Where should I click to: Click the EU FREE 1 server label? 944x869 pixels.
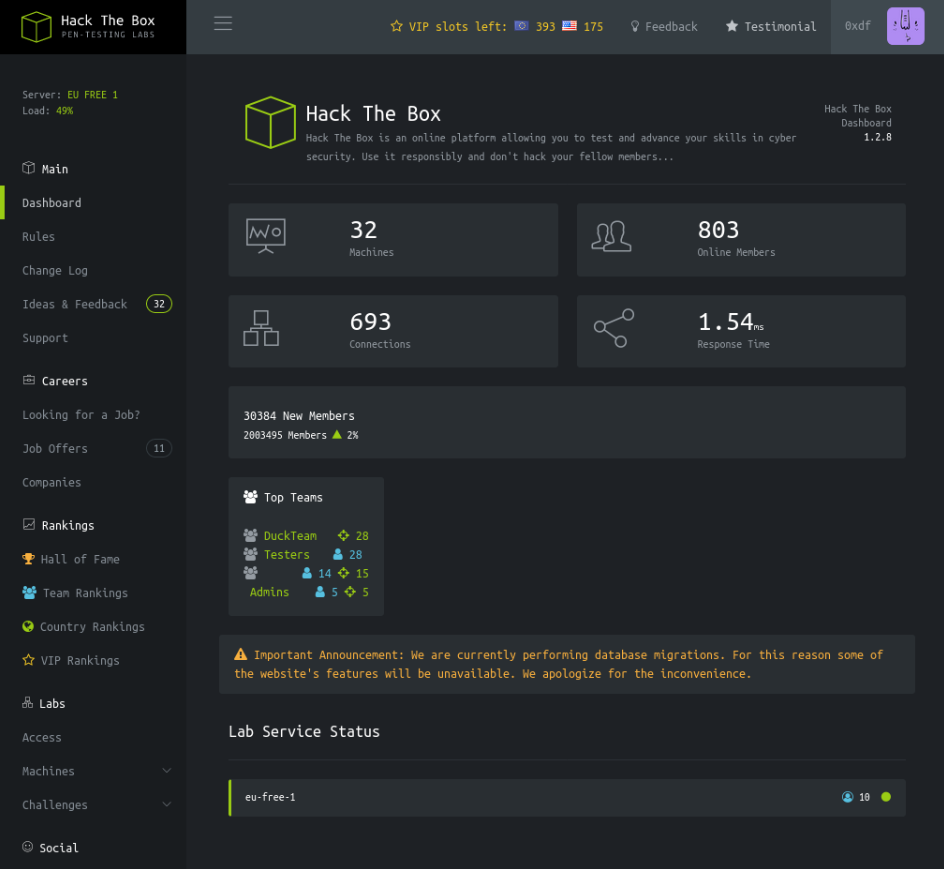92,95
